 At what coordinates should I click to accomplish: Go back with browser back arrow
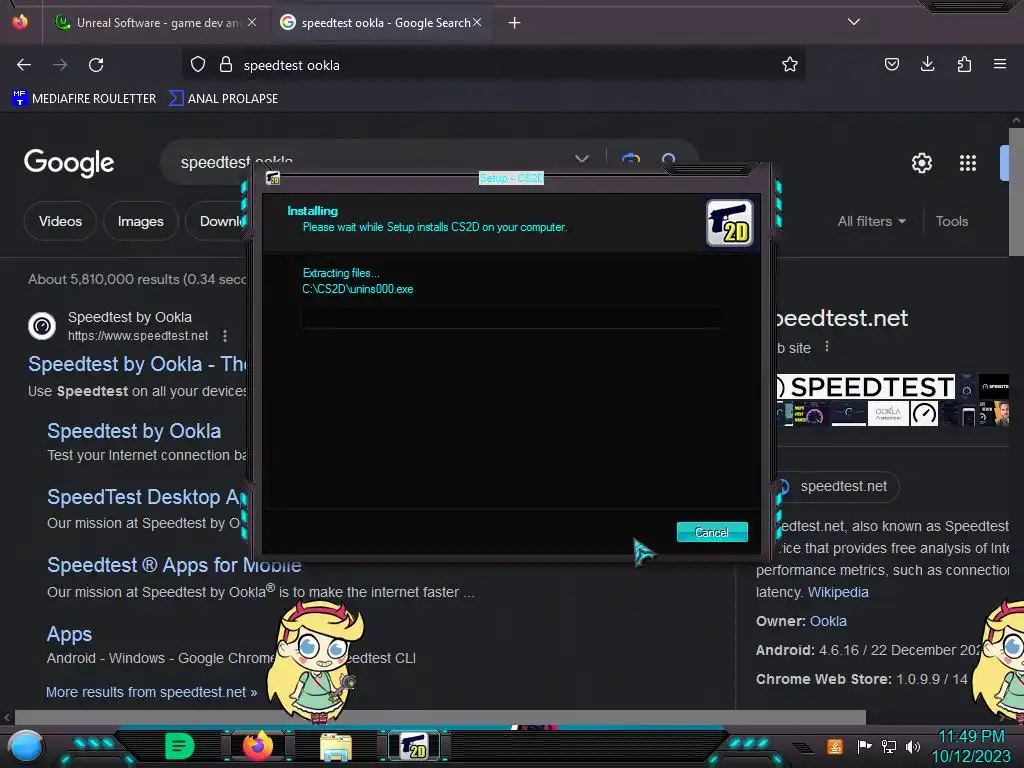(x=24, y=65)
